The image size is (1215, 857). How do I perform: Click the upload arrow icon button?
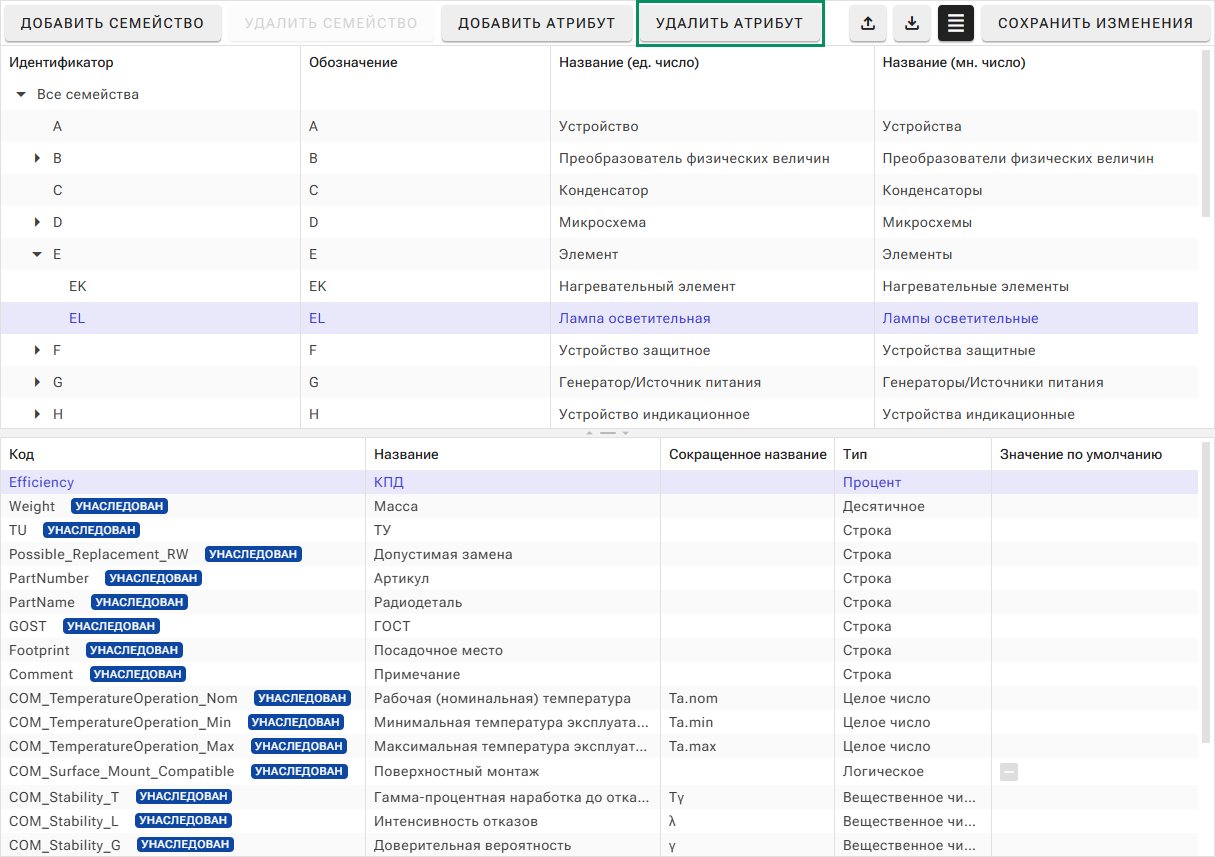868,23
